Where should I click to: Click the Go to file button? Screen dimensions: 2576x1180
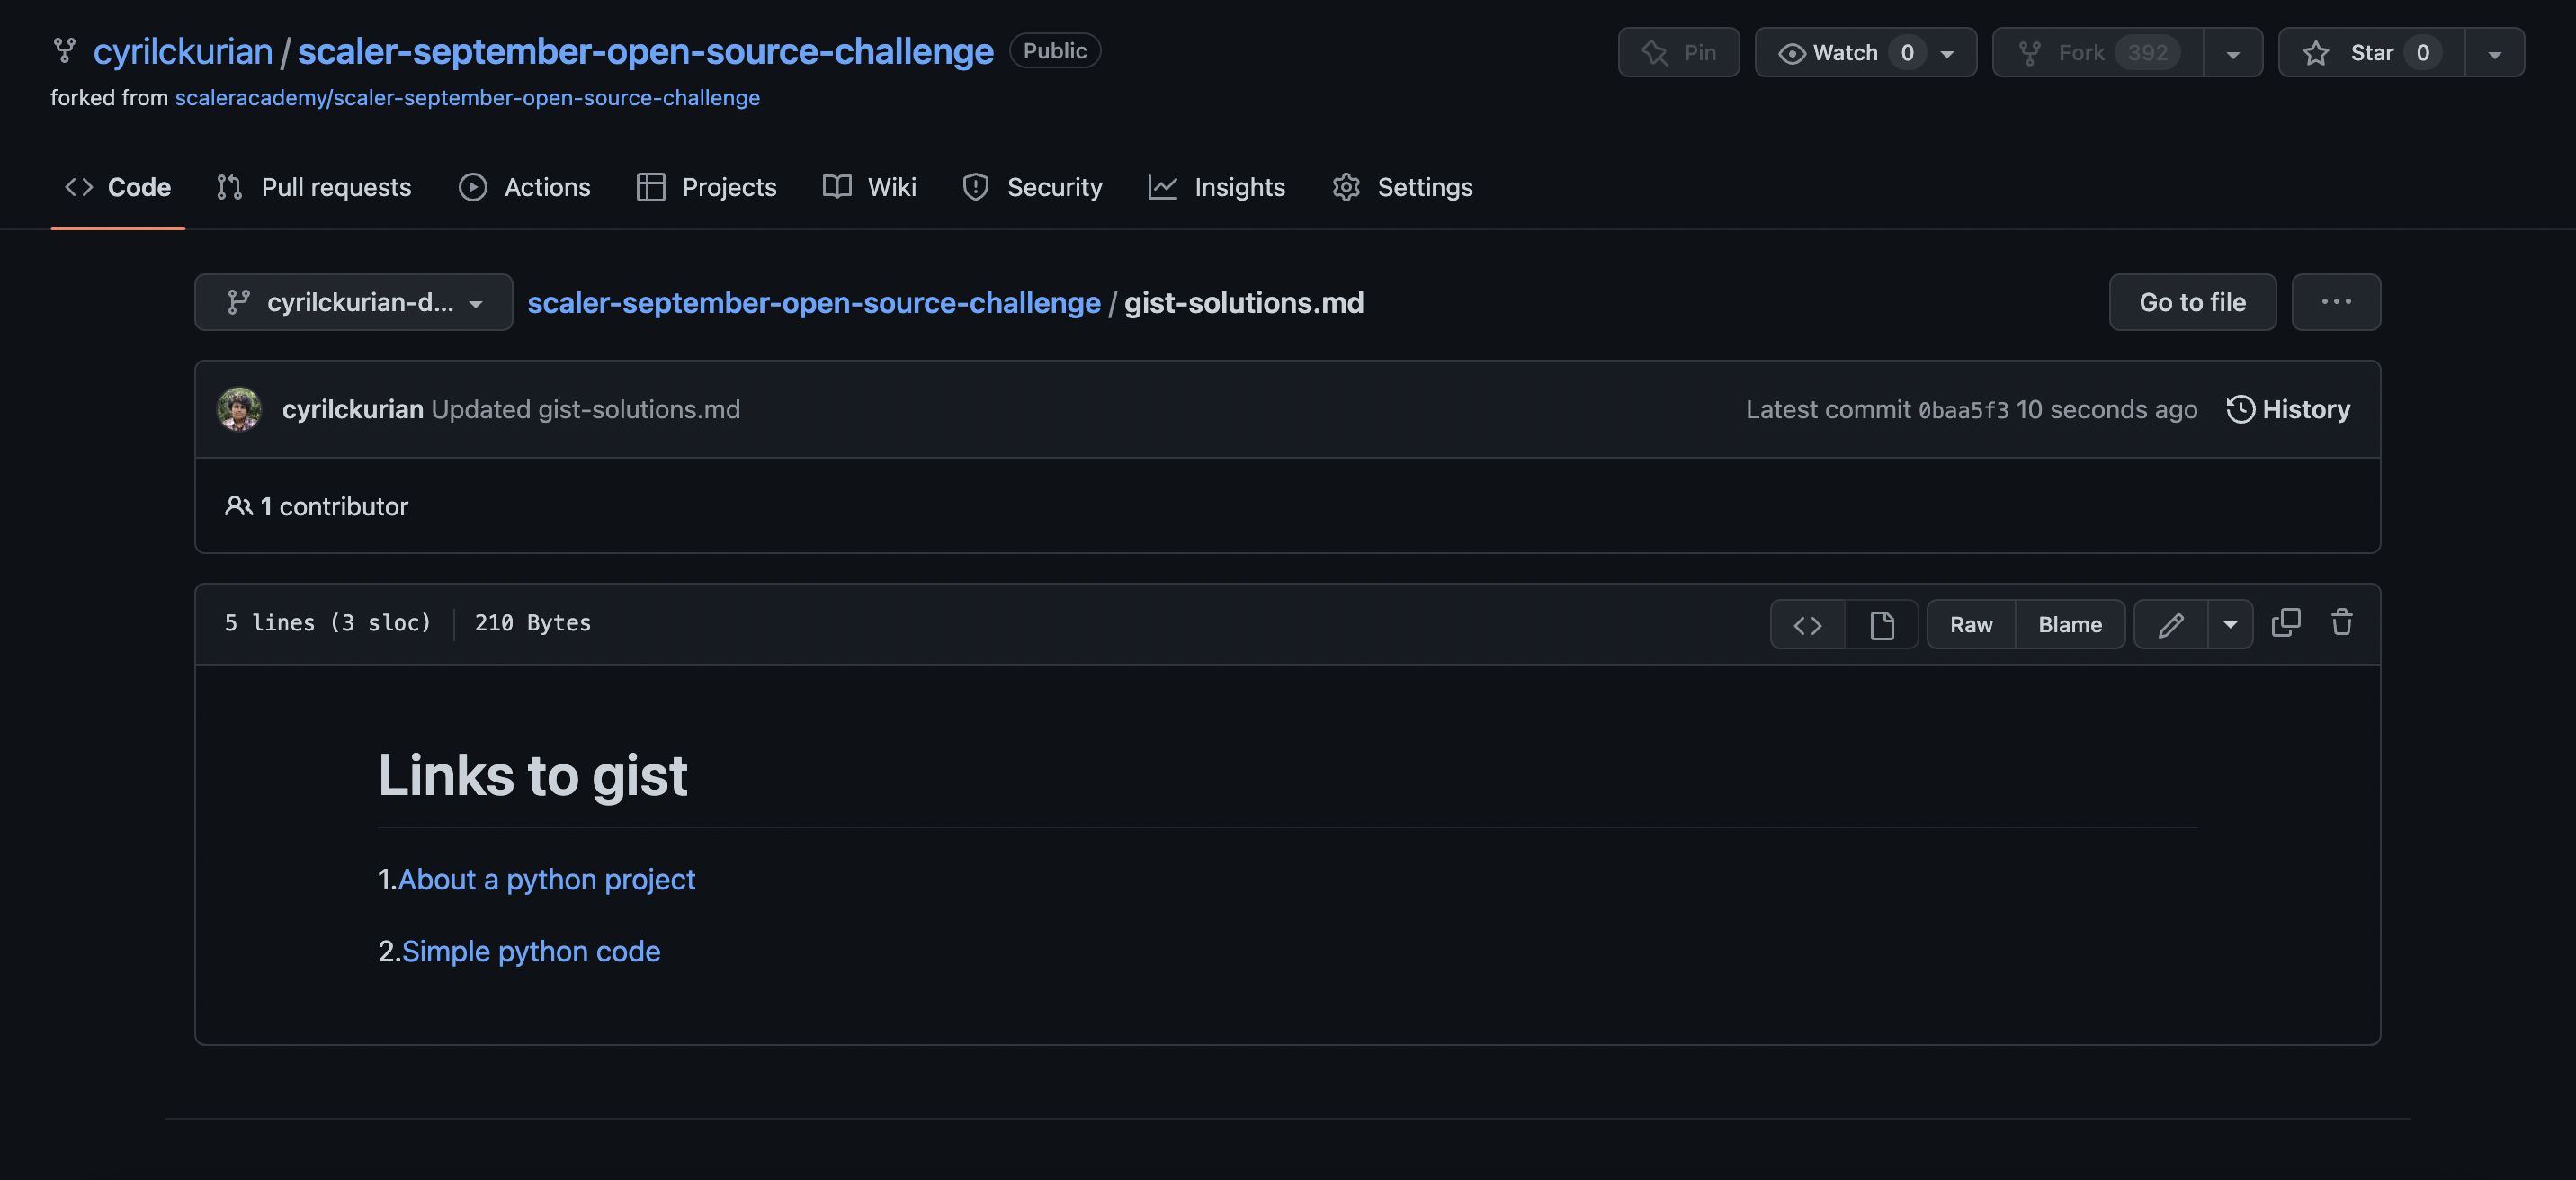pyautogui.click(x=2192, y=302)
